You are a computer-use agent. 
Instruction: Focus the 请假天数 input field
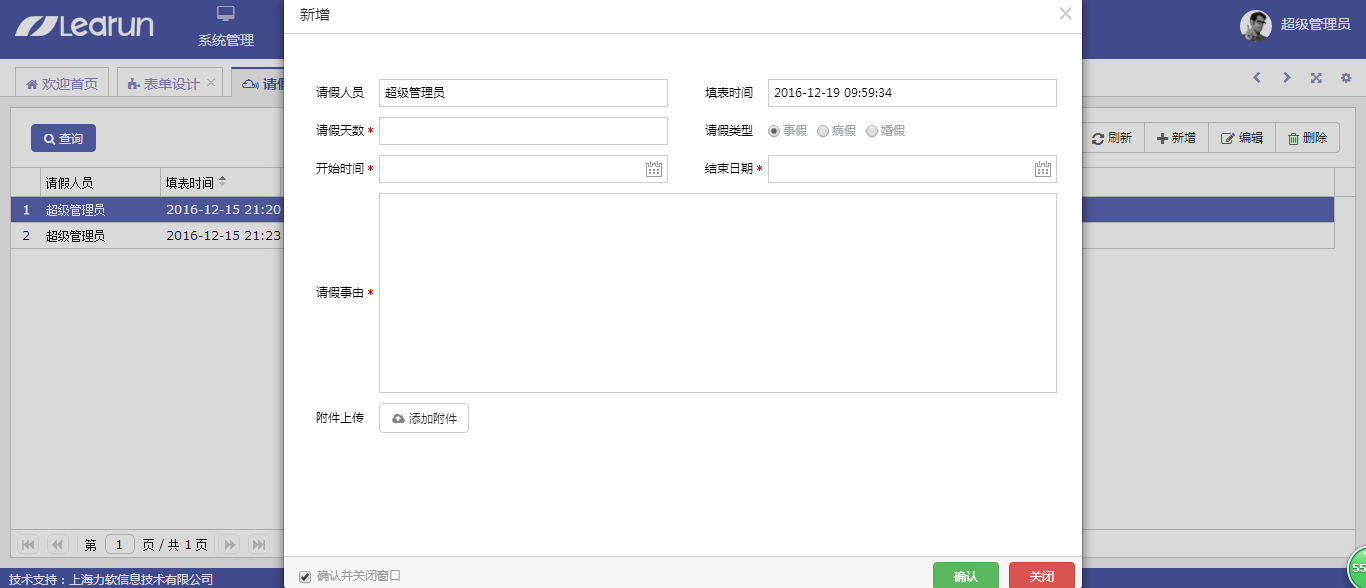click(x=523, y=131)
